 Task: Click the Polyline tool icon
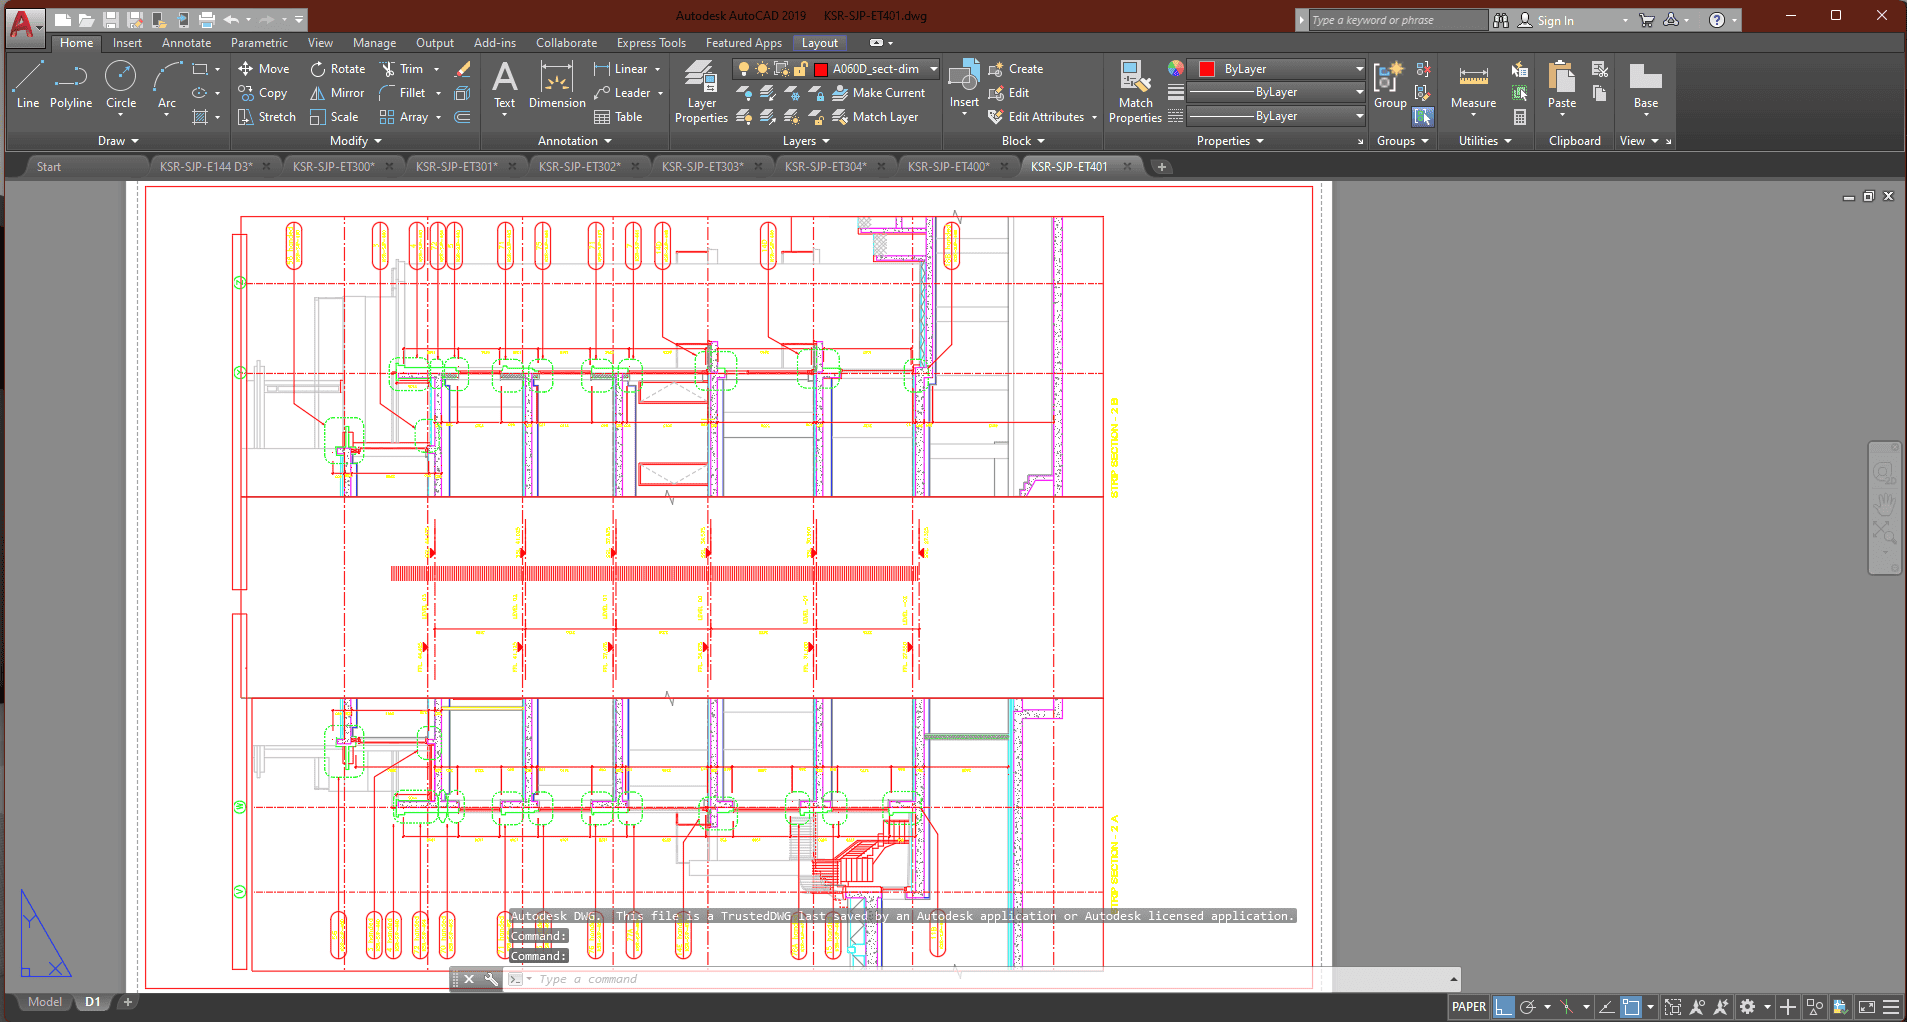coord(71,84)
